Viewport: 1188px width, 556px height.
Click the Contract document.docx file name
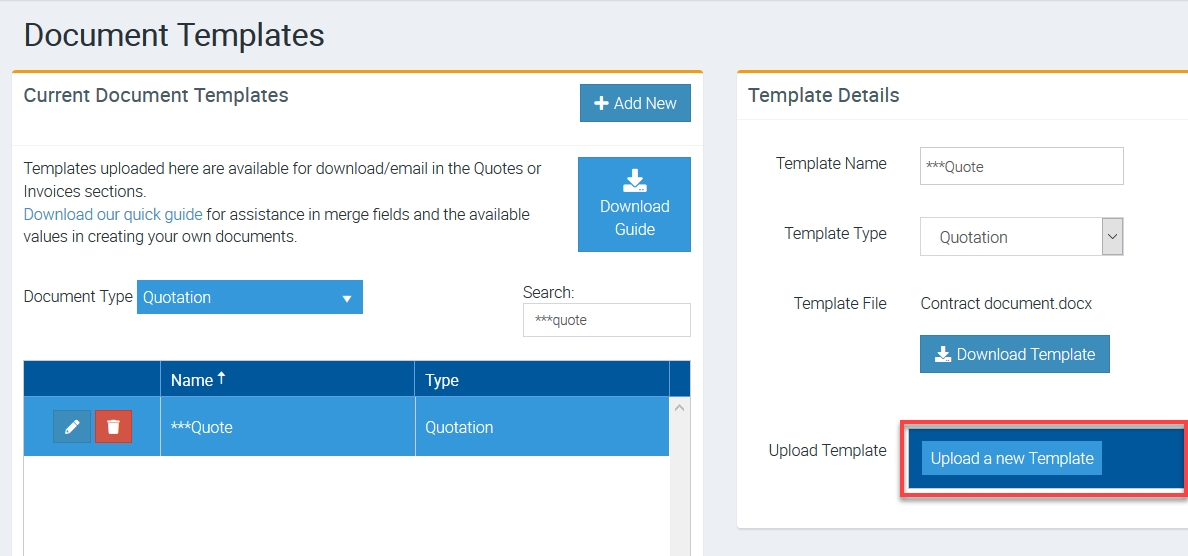pyautogui.click(x=1006, y=303)
